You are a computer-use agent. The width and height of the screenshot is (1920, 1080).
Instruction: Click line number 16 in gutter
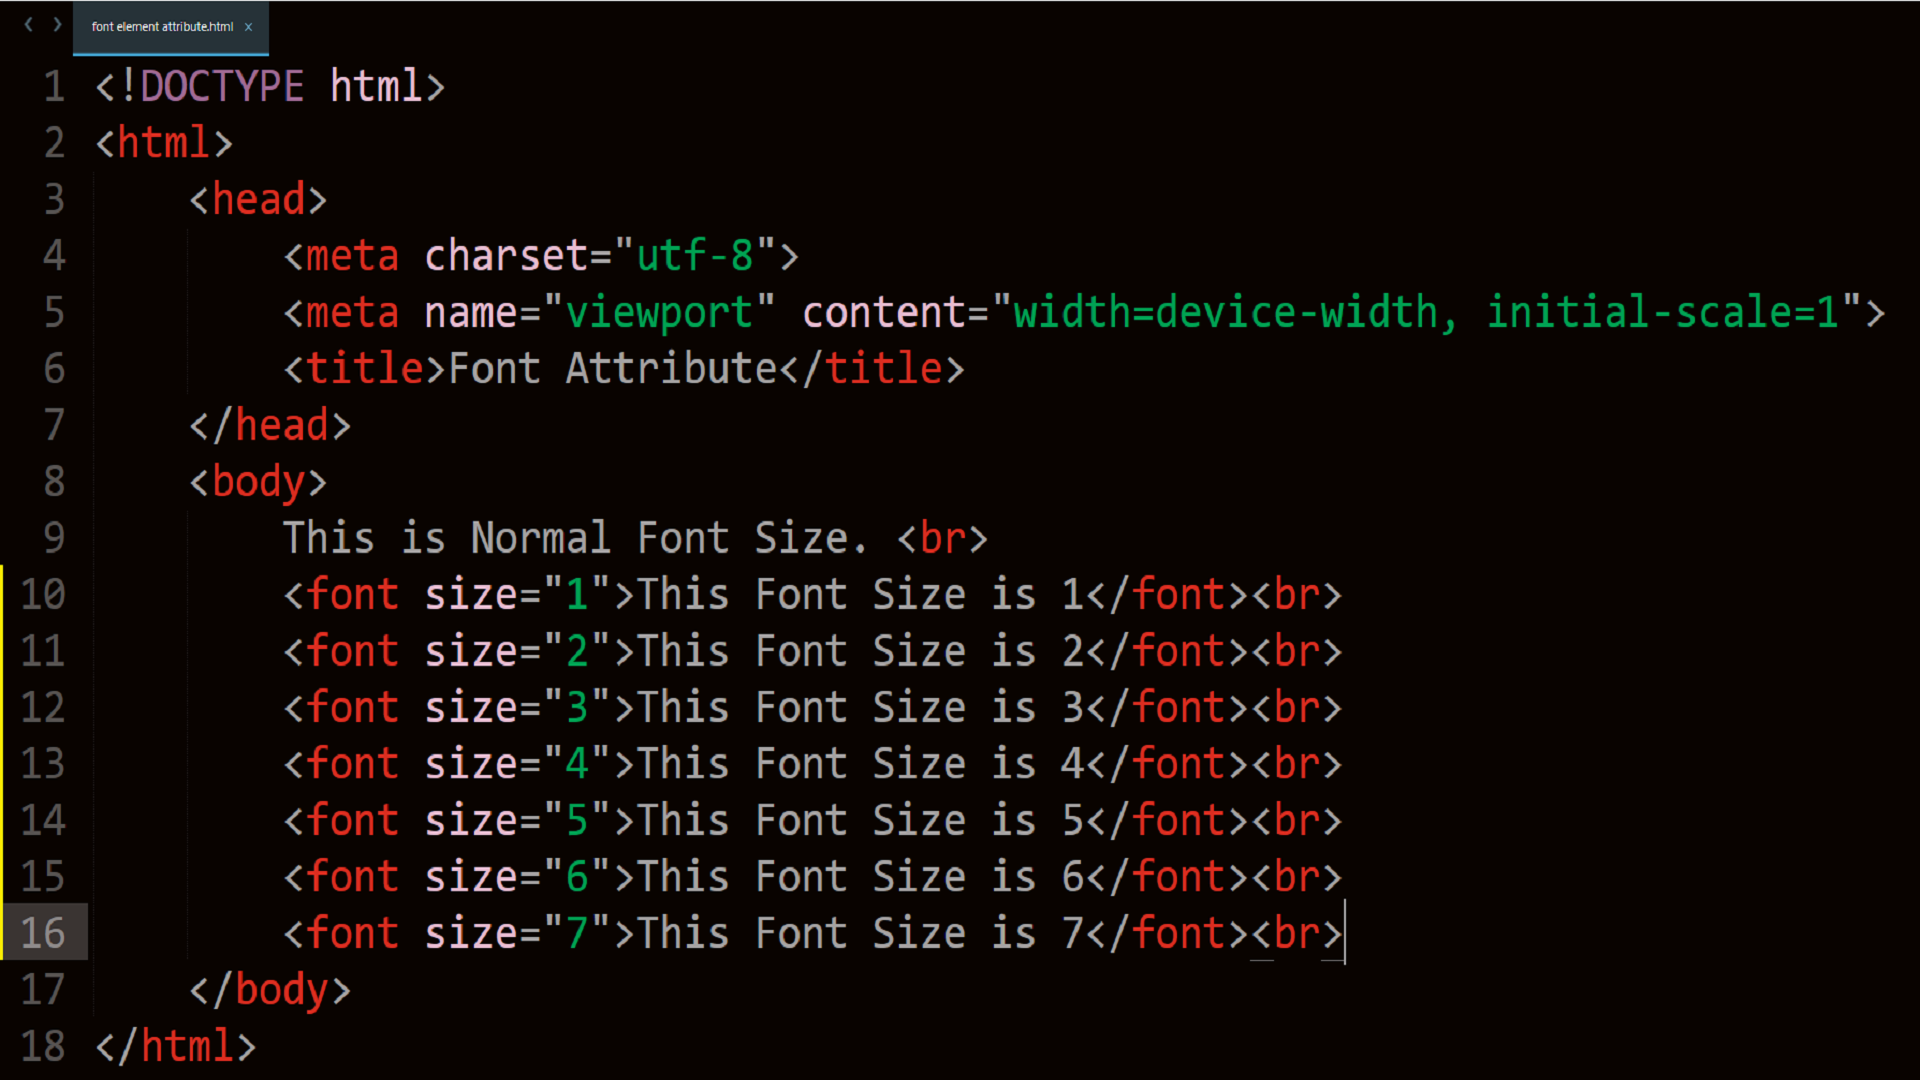click(43, 933)
